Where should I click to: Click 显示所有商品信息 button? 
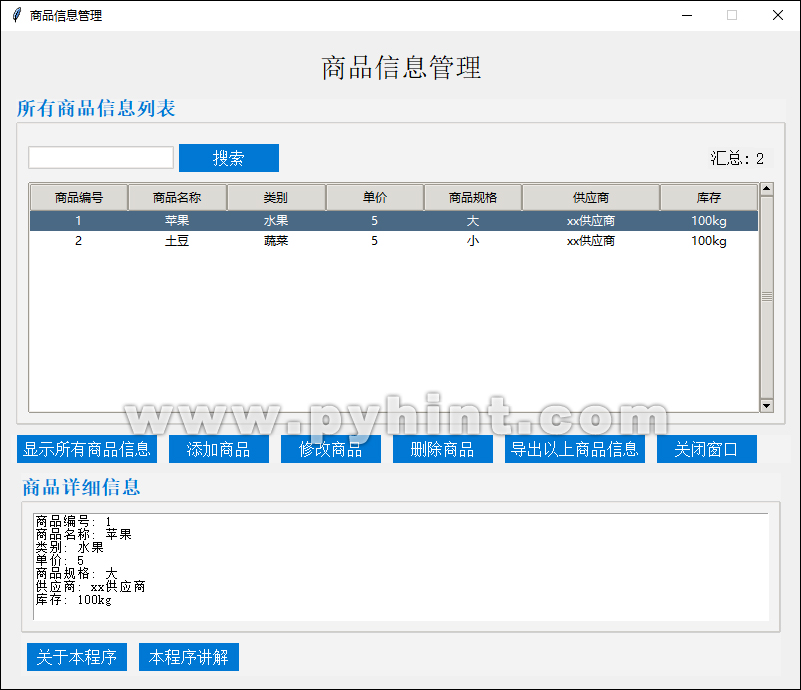[x=87, y=449]
